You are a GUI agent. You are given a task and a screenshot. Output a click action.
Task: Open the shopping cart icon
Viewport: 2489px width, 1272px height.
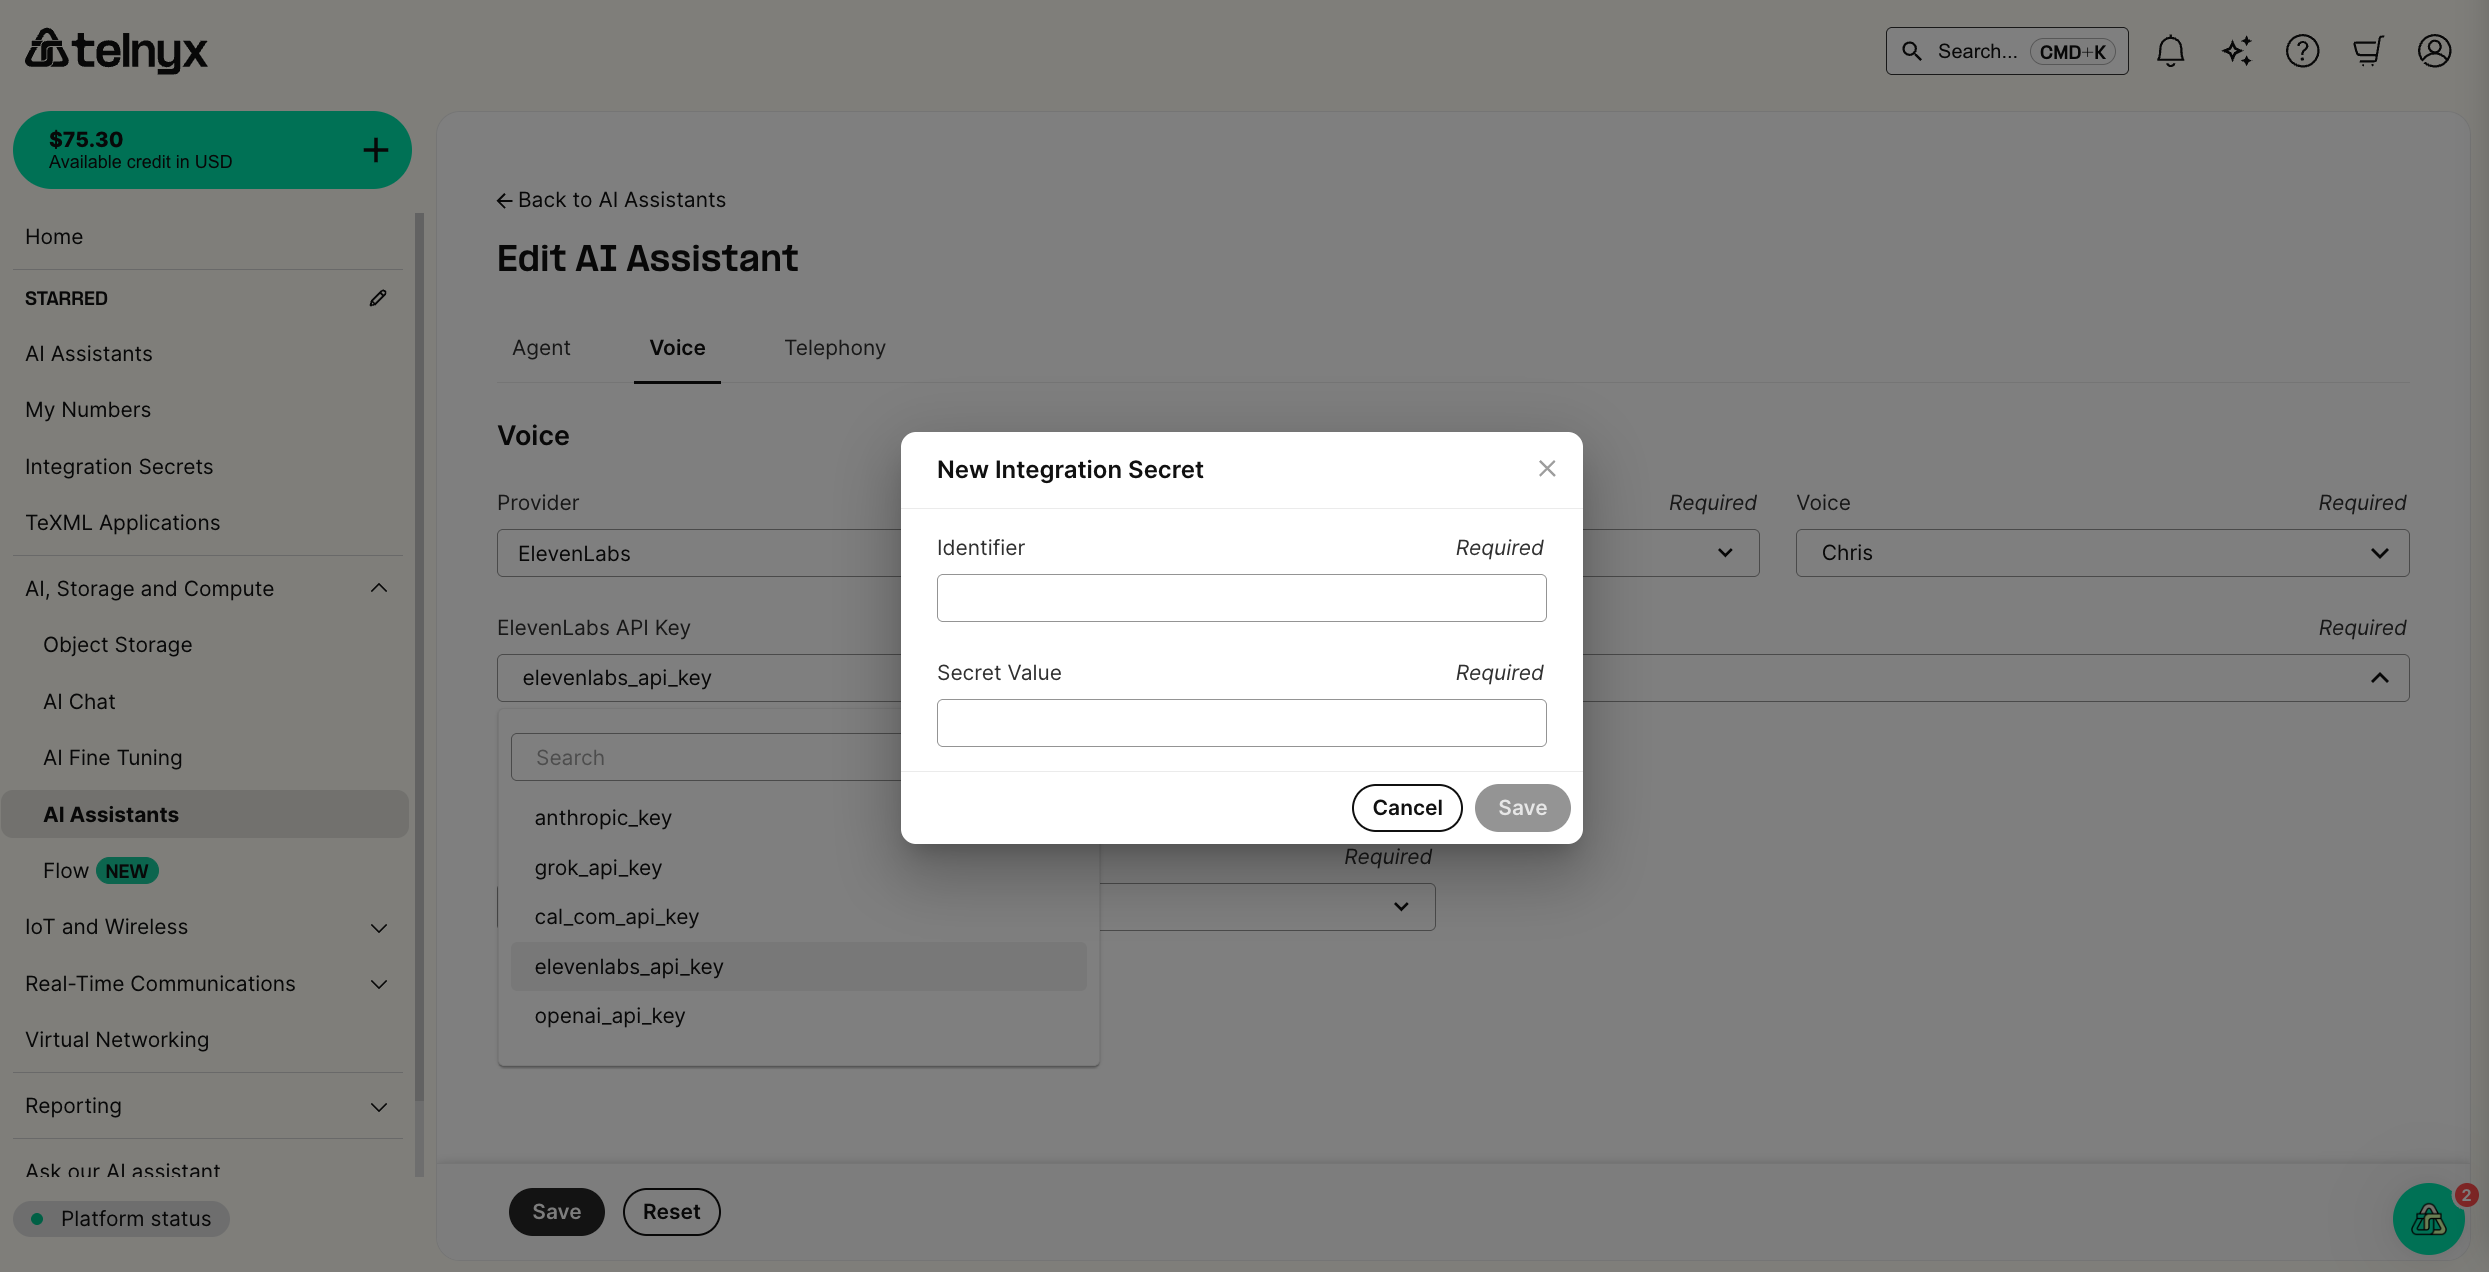point(2367,50)
